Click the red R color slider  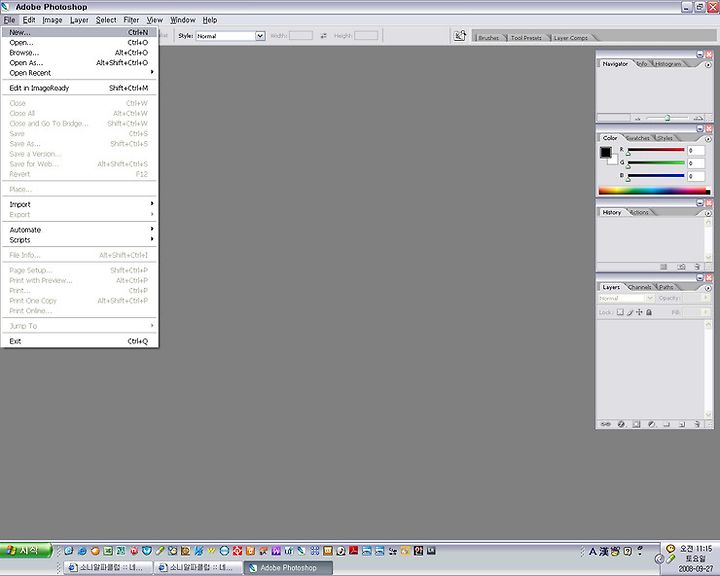[x=656, y=150]
